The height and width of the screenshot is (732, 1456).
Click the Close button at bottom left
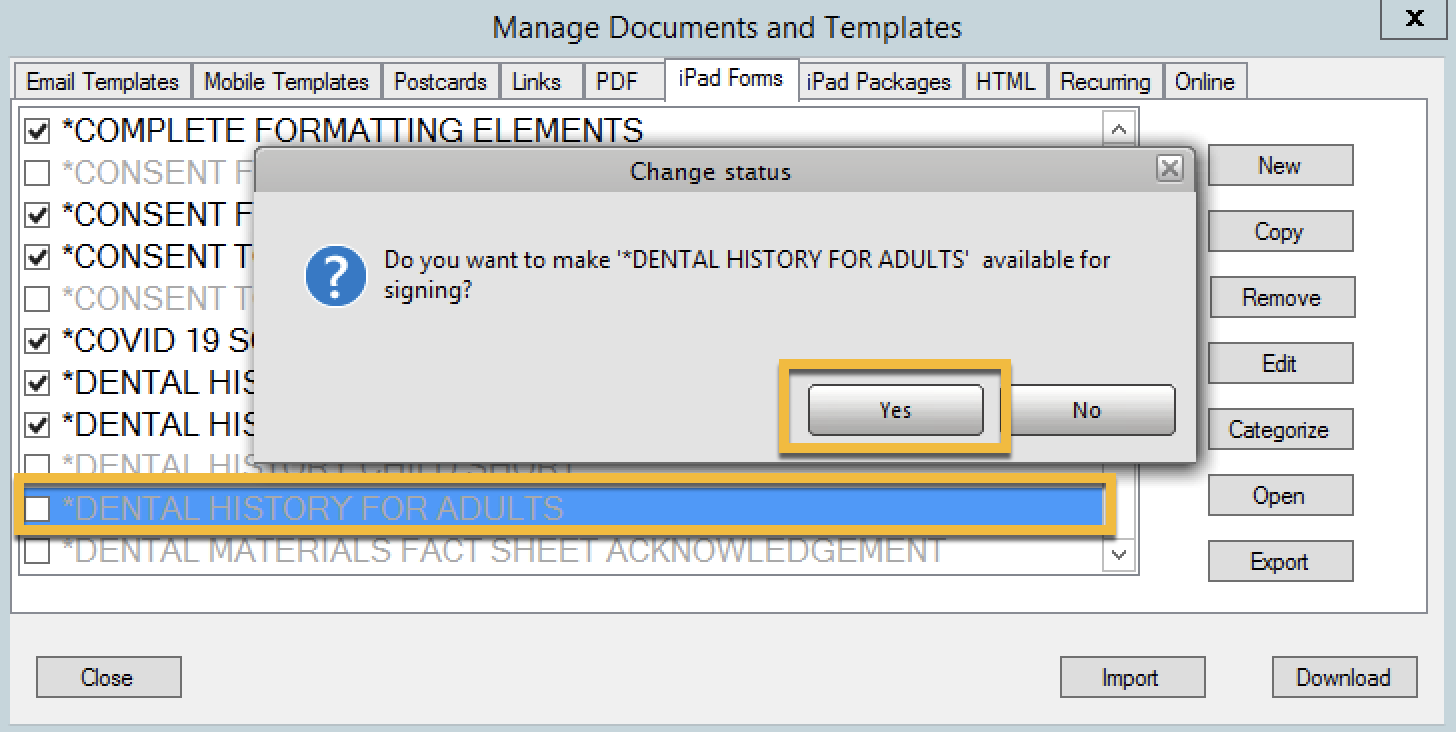pyautogui.click(x=108, y=677)
